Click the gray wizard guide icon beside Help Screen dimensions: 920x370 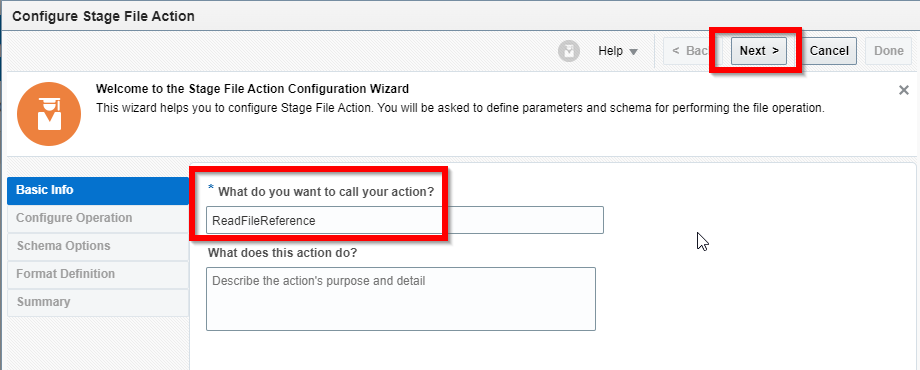569,51
